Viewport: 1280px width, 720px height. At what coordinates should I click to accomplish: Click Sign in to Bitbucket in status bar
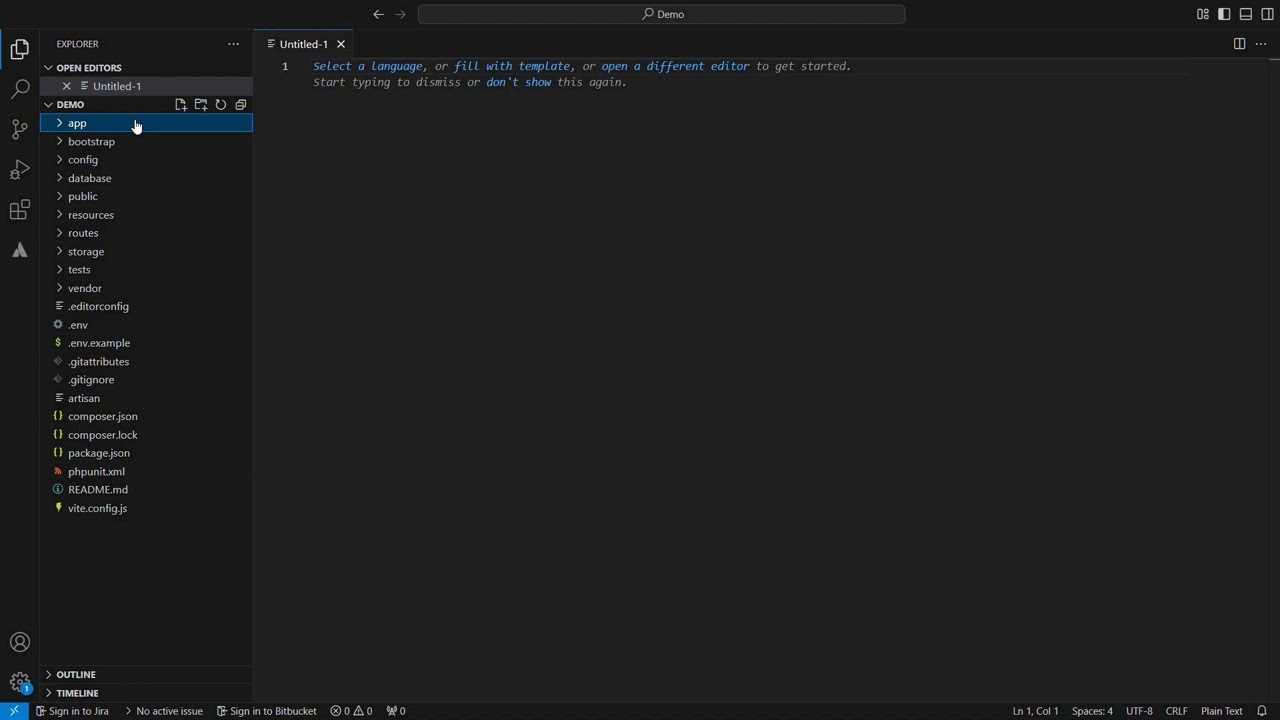pos(266,711)
